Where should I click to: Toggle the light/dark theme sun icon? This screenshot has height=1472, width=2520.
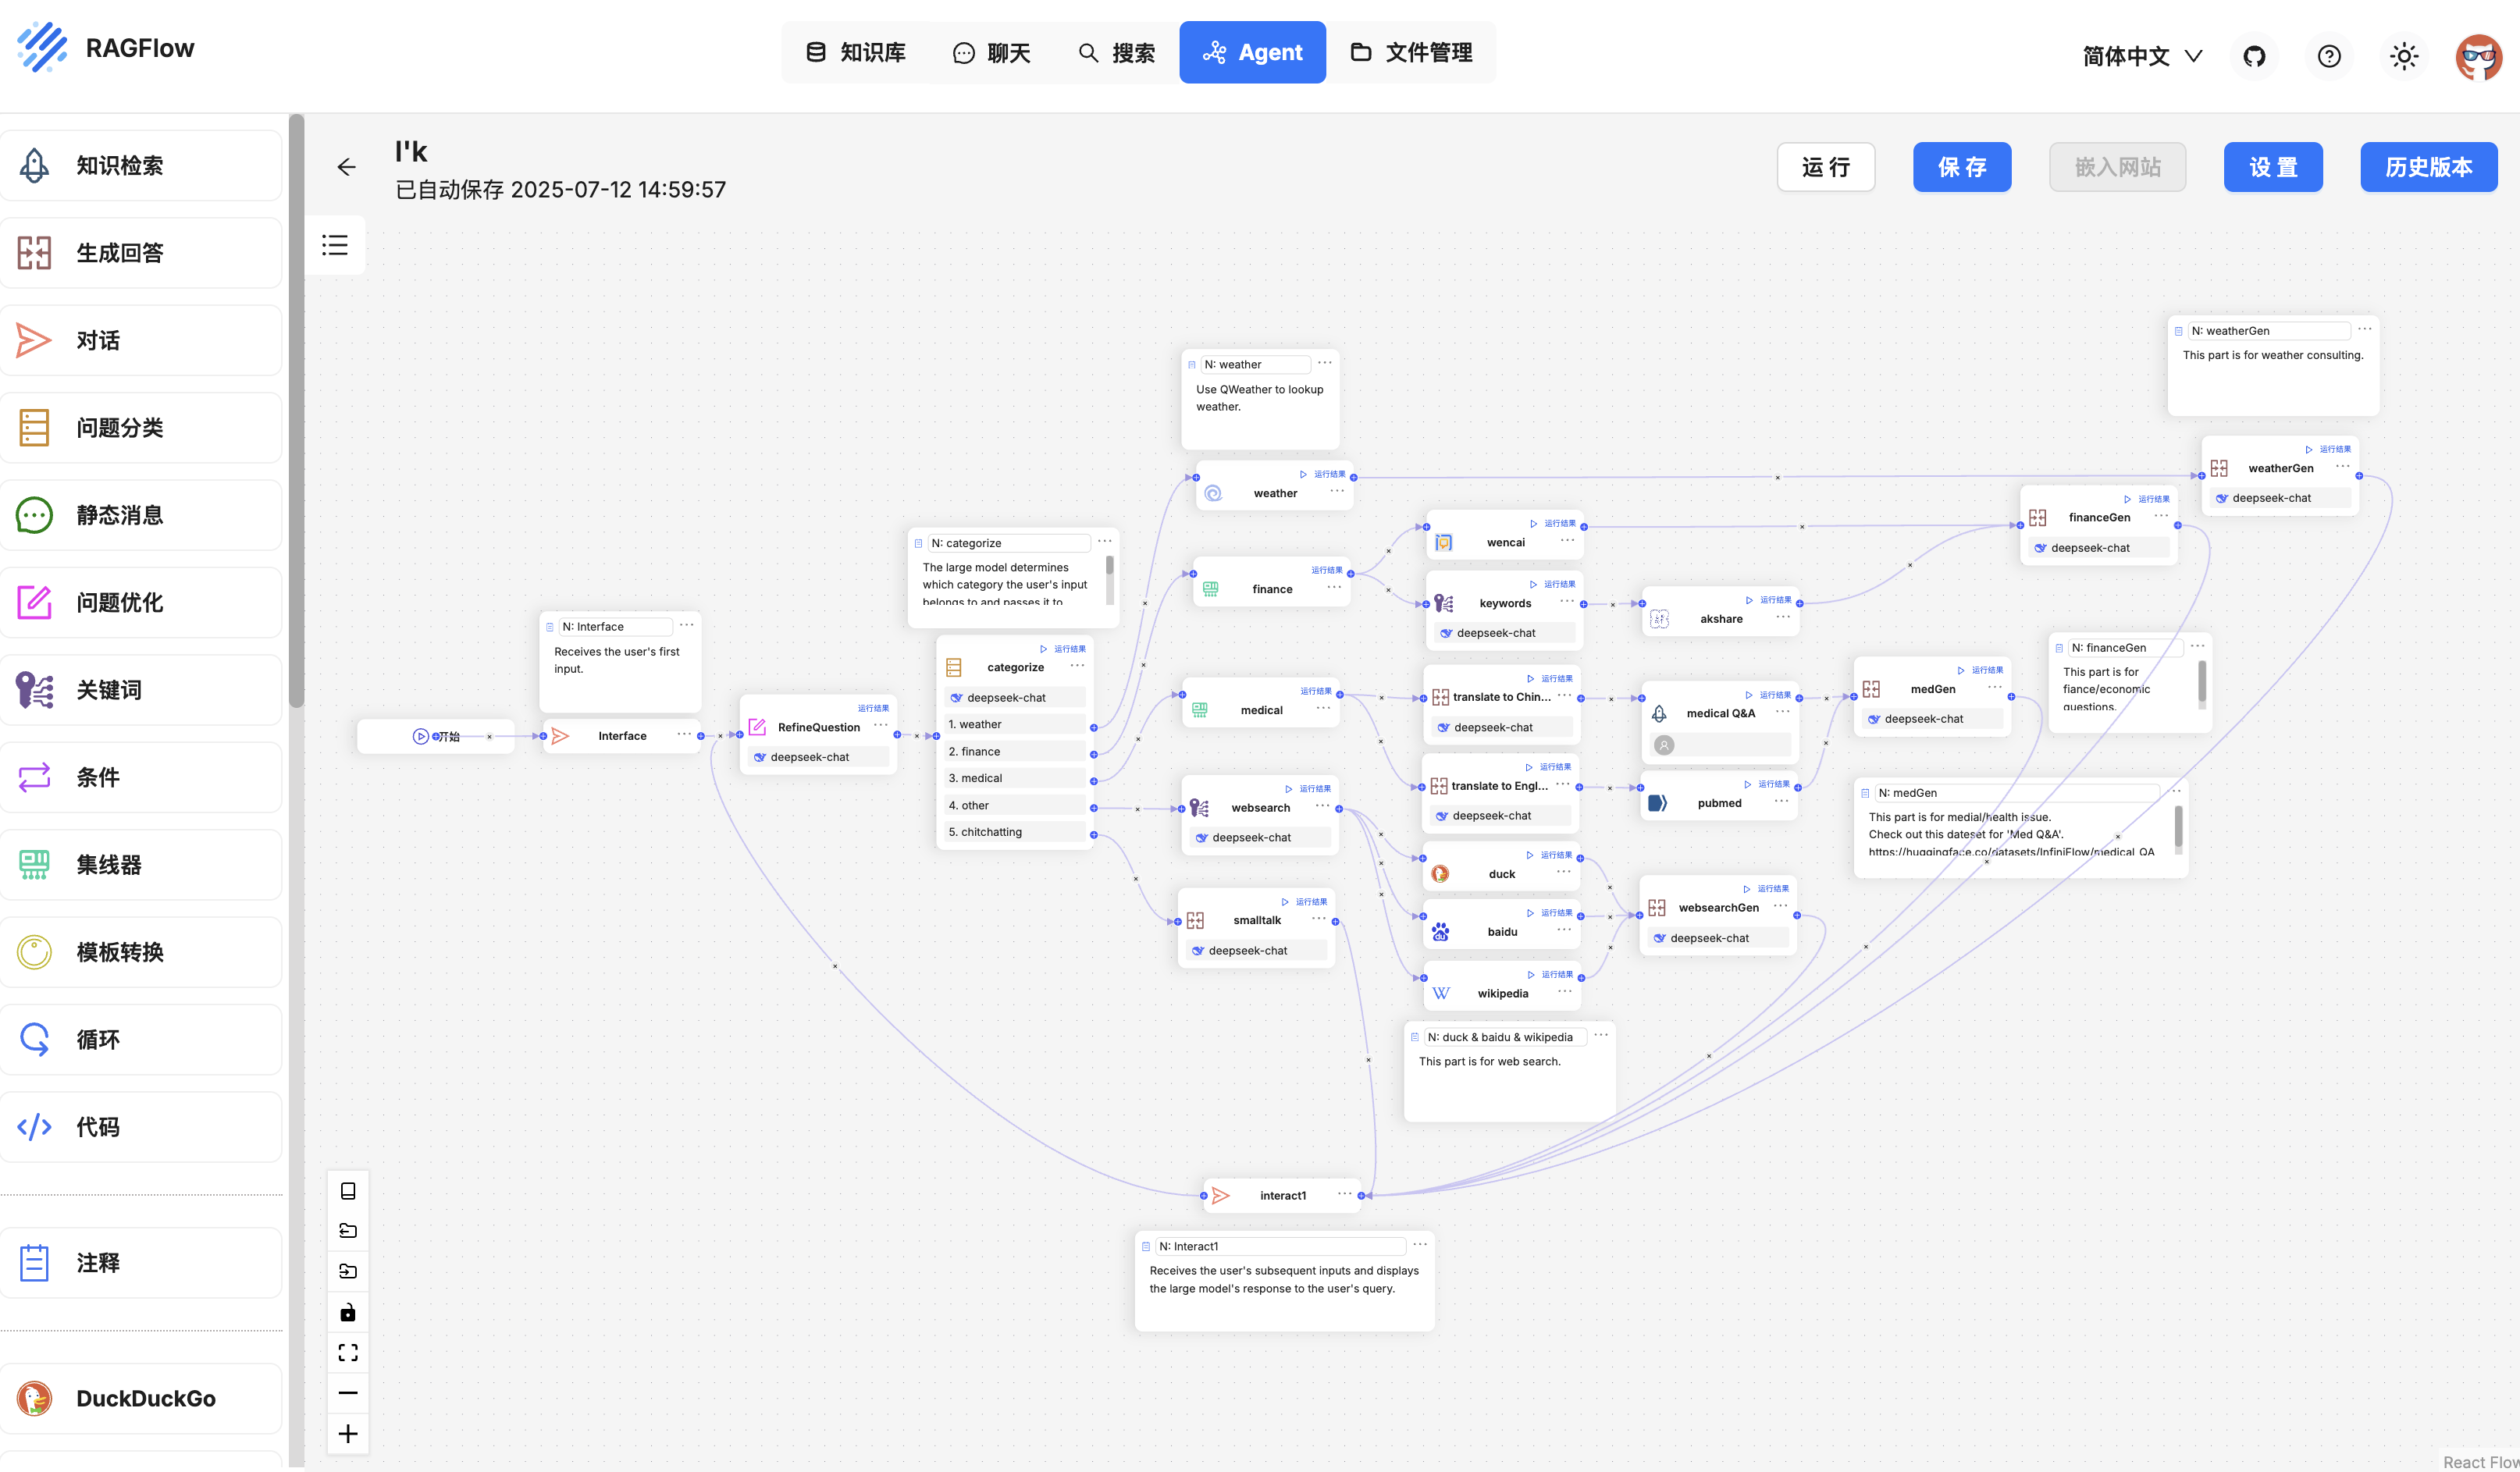(x=2404, y=56)
